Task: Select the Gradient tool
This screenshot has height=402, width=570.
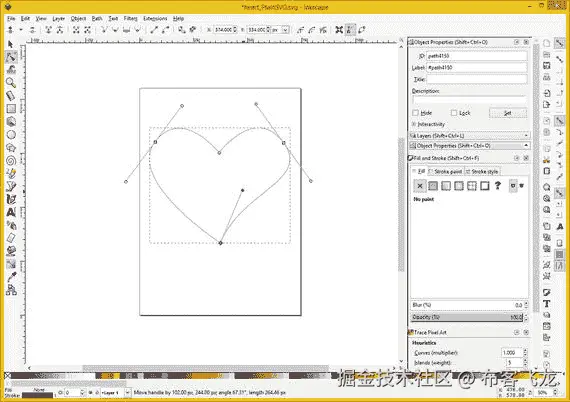Action: coord(11,264)
